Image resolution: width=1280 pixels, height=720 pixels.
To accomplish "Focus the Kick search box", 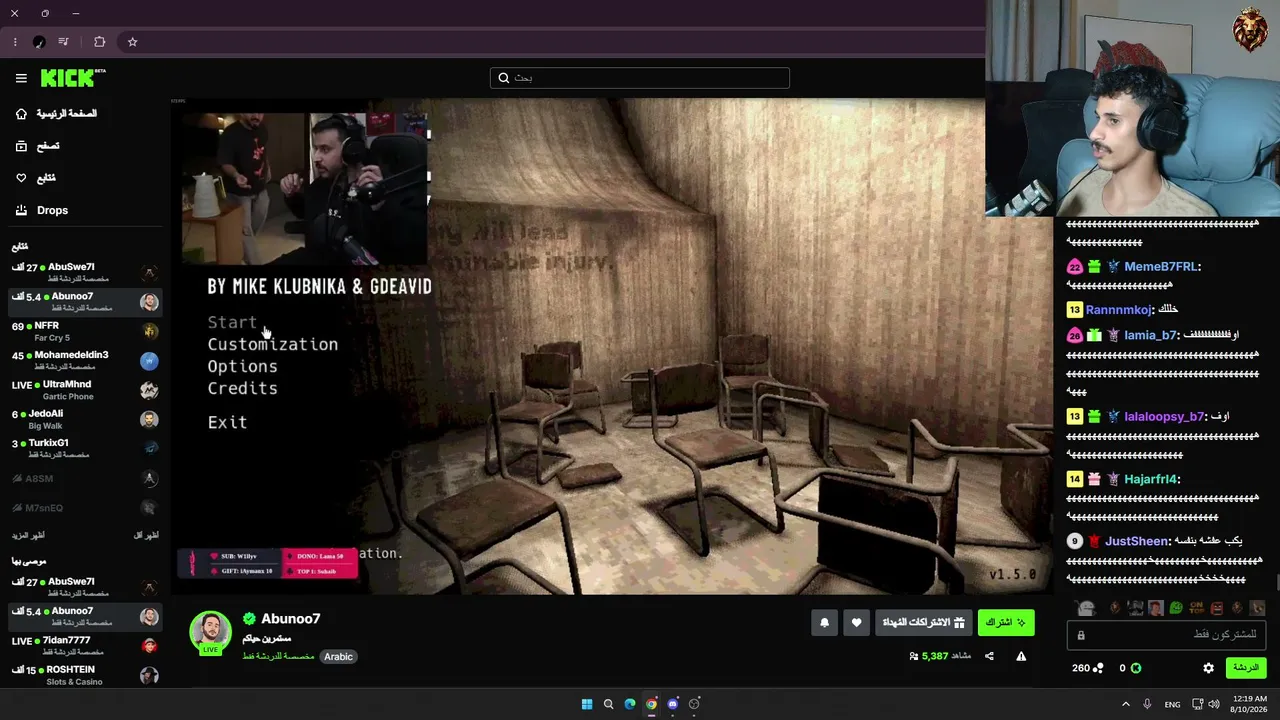I will 640,78.
